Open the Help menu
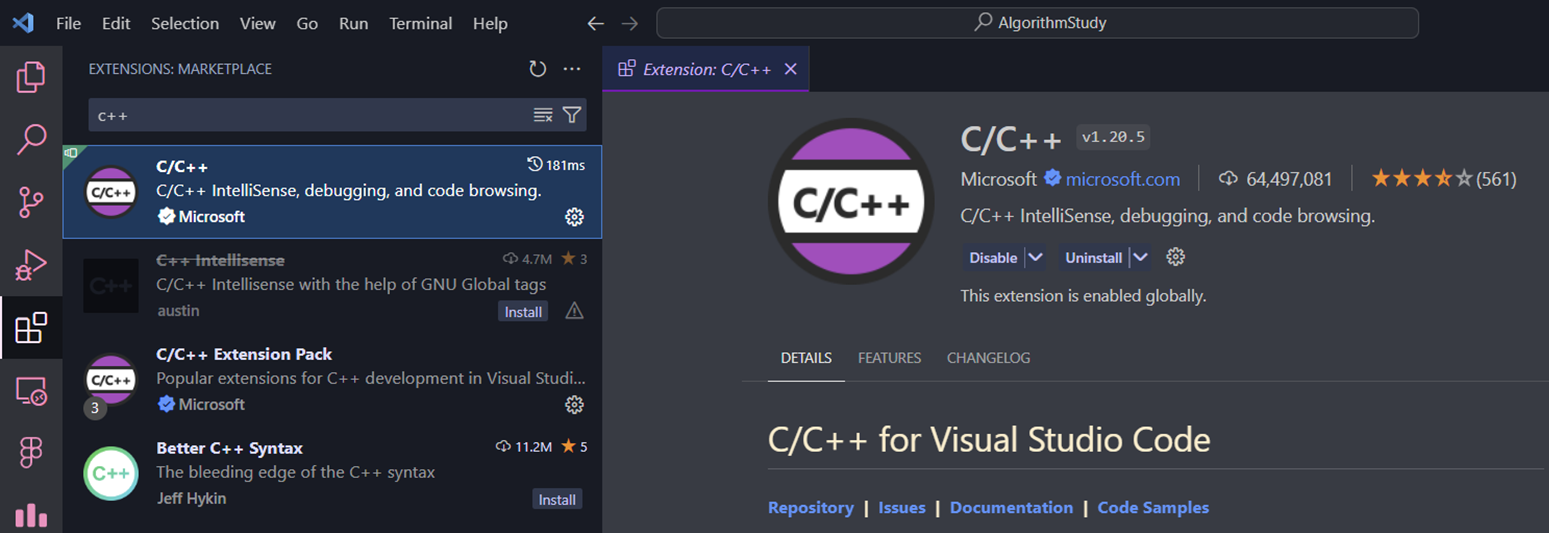The width and height of the screenshot is (1549, 533). [490, 23]
